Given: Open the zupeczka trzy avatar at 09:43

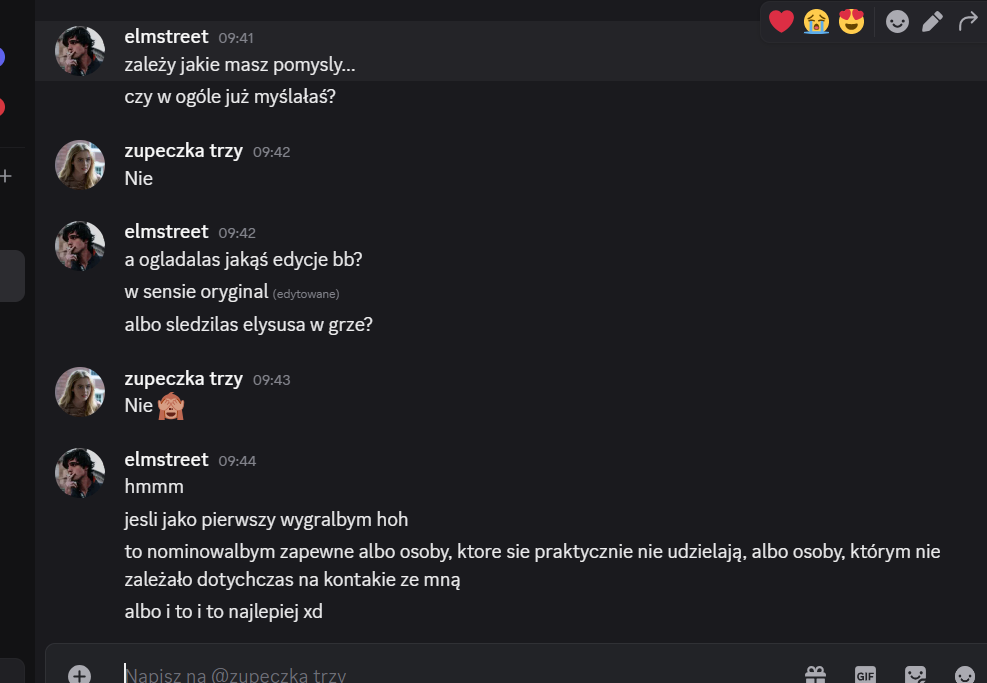Looking at the screenshot, I should (x=80, y=392).
